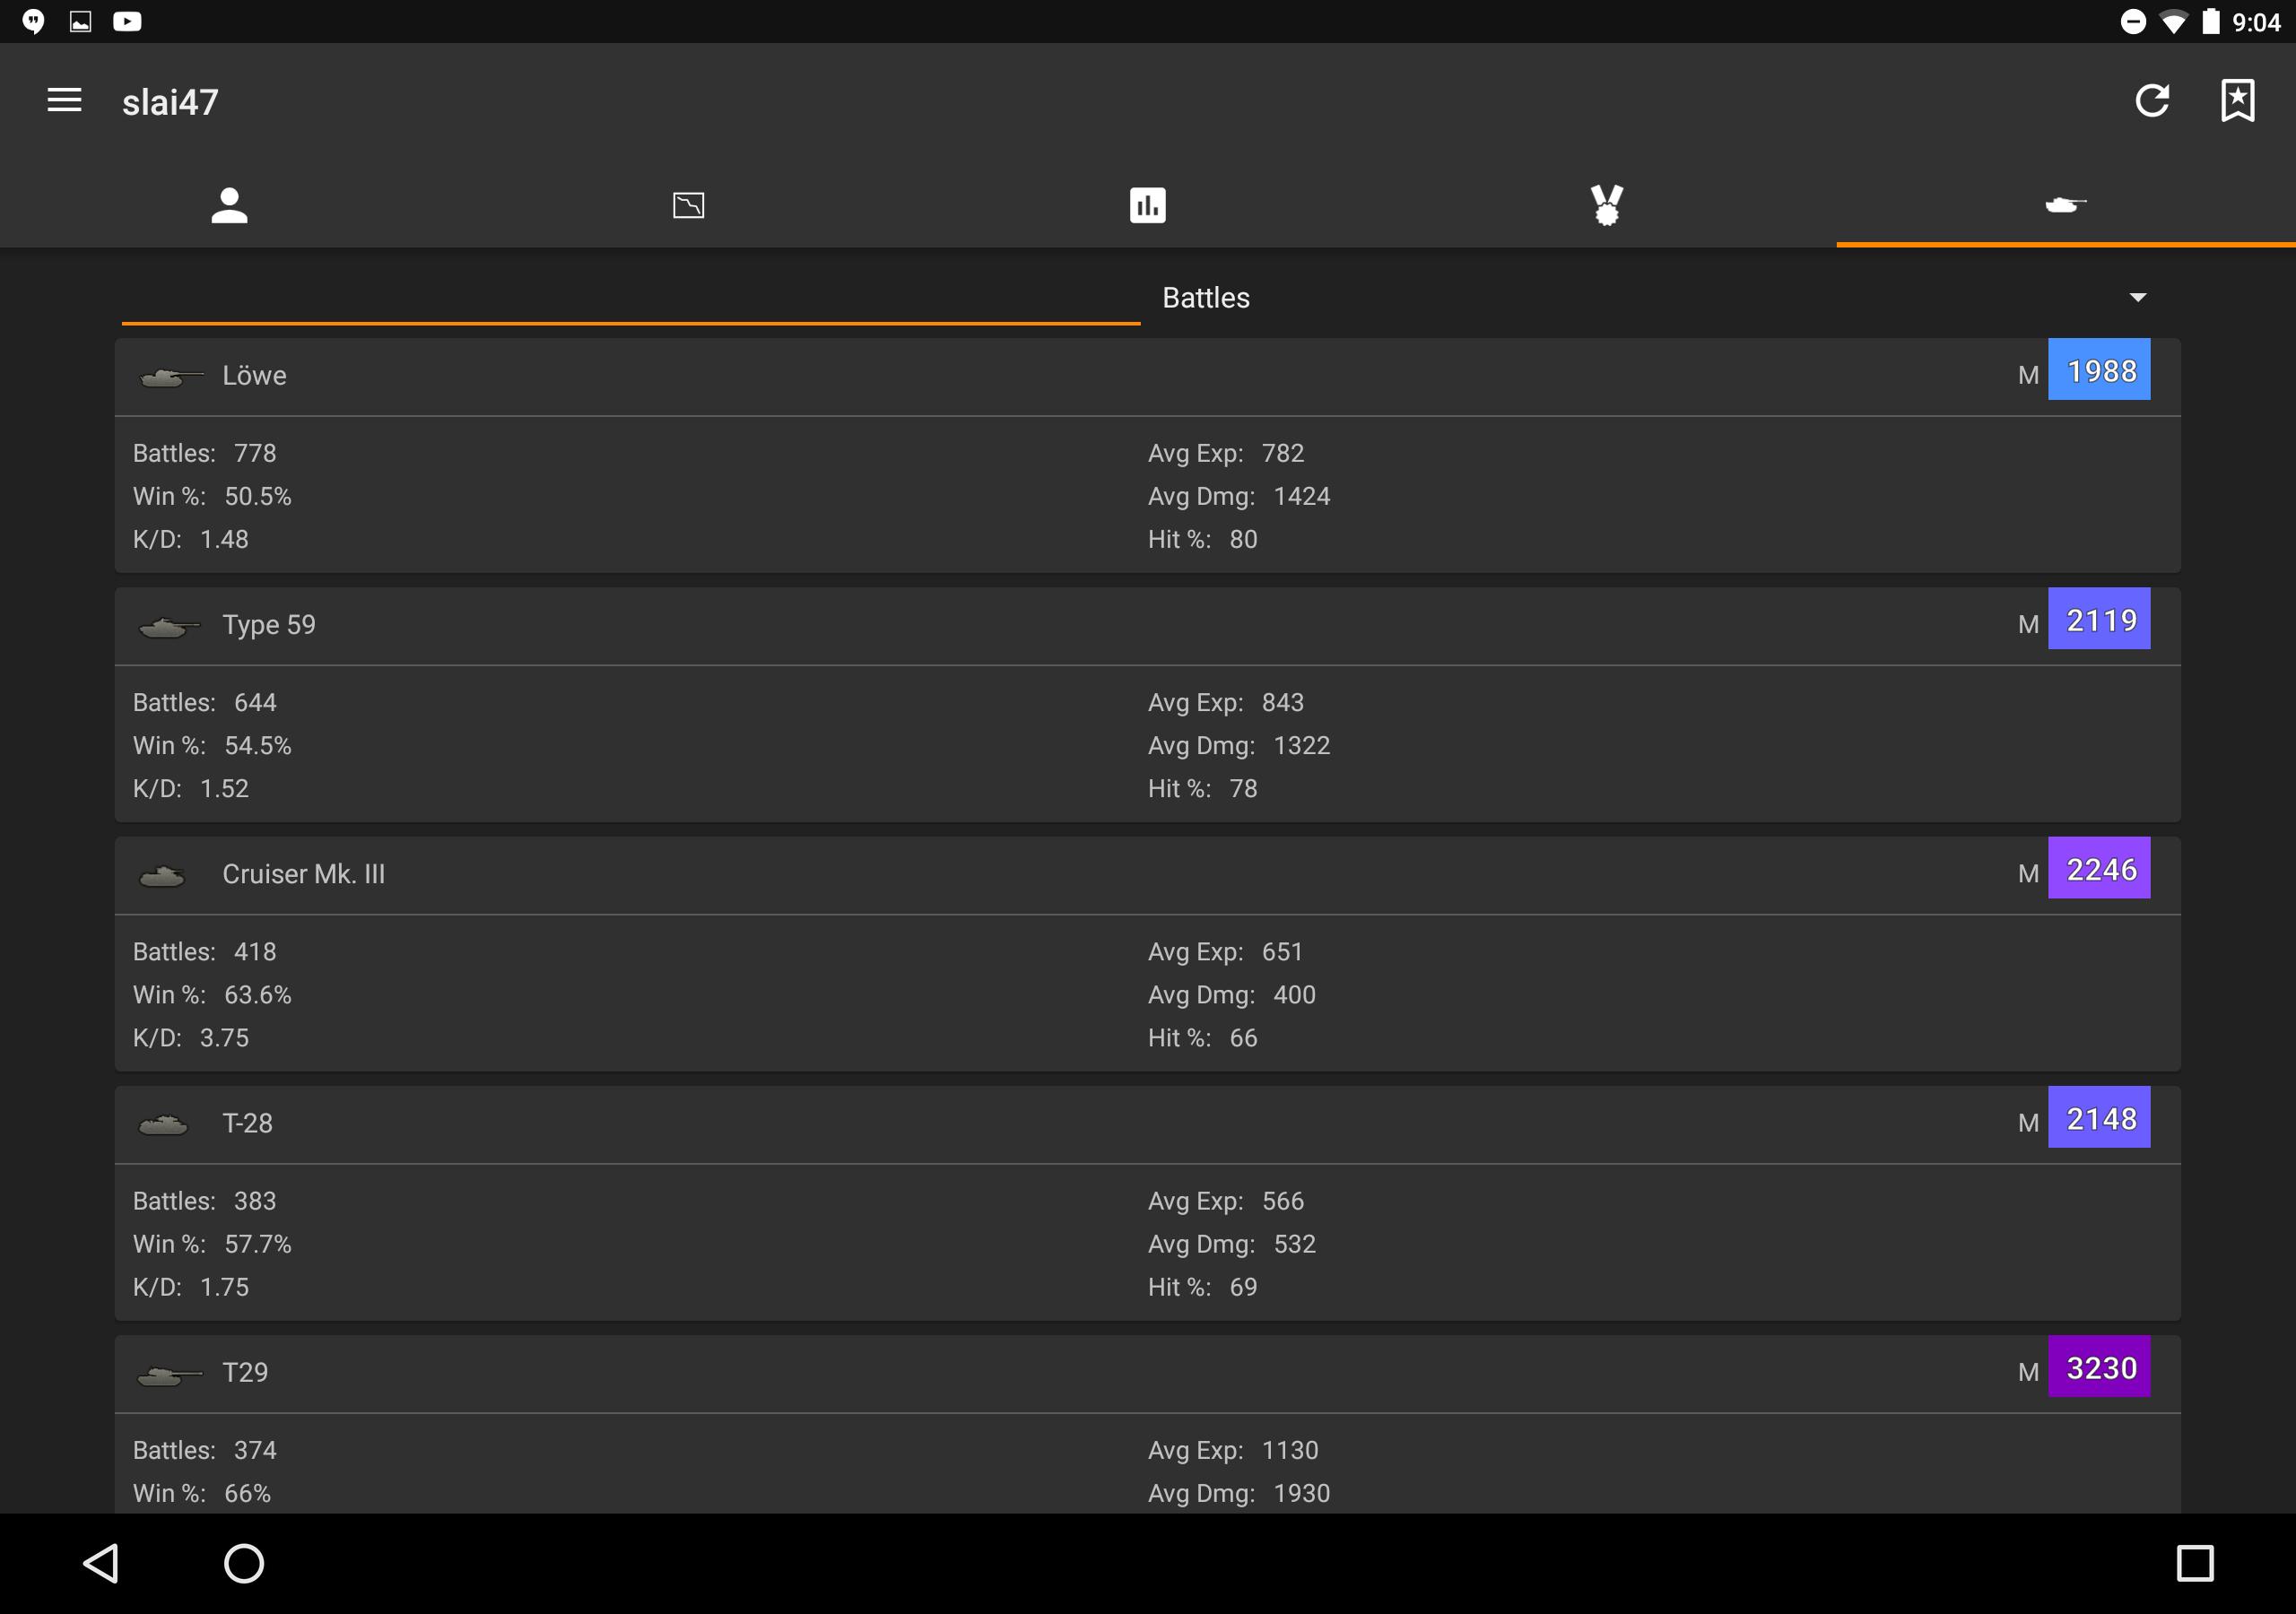Viewport: 2296px width, 1614px height.
Task: Click the dropdown arrow next to Battles
Action: (2138, 297)
